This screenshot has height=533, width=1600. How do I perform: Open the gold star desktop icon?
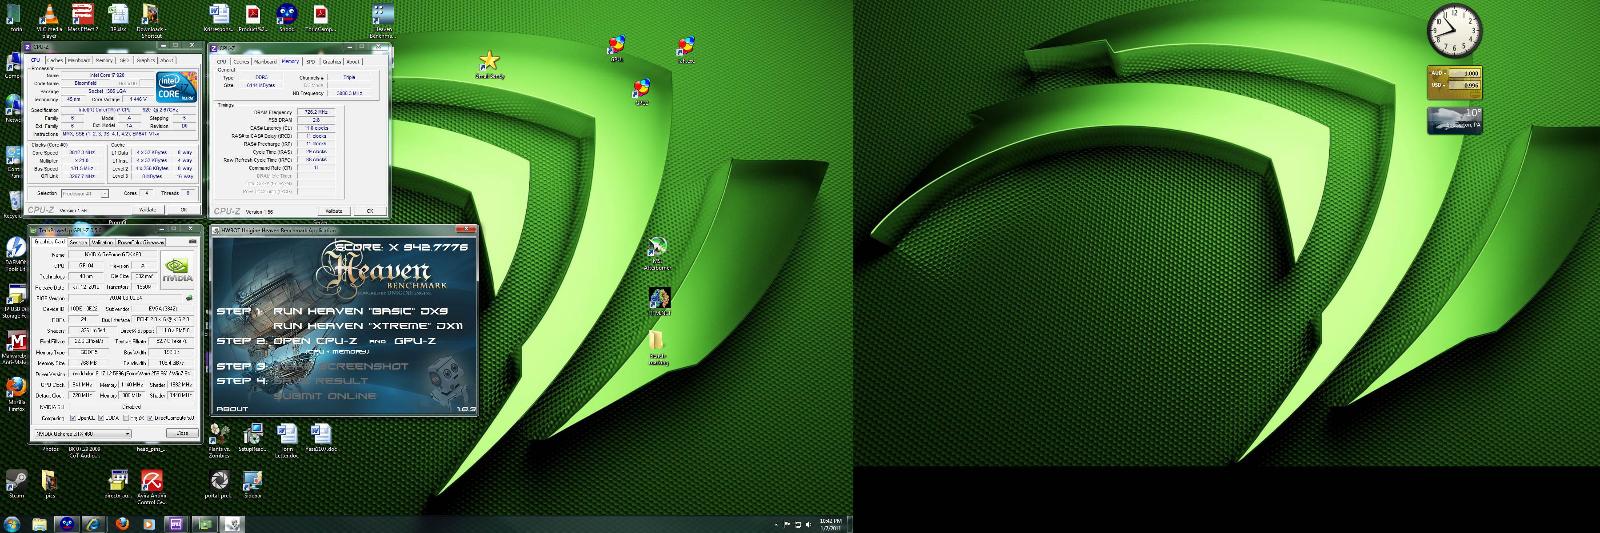(489, 63)
